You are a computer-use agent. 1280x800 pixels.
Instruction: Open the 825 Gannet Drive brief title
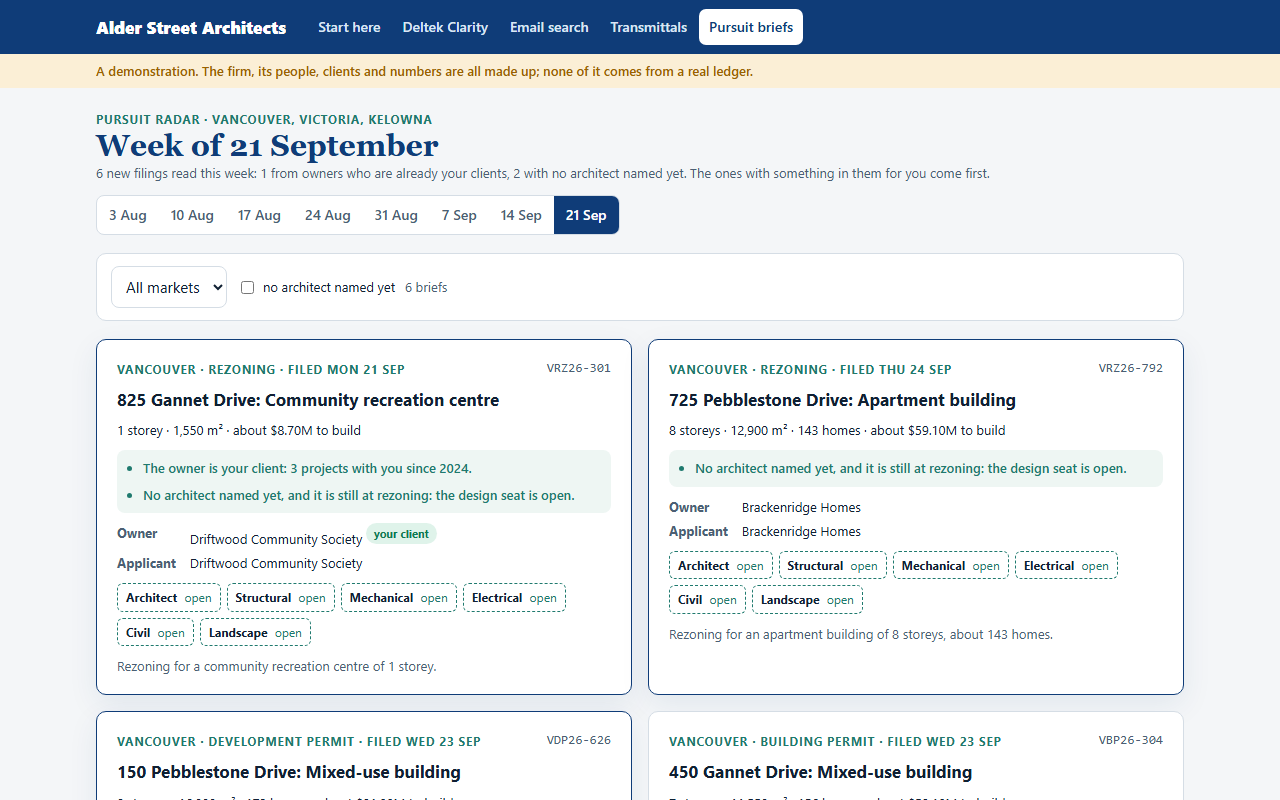click(x=308, y=400)
